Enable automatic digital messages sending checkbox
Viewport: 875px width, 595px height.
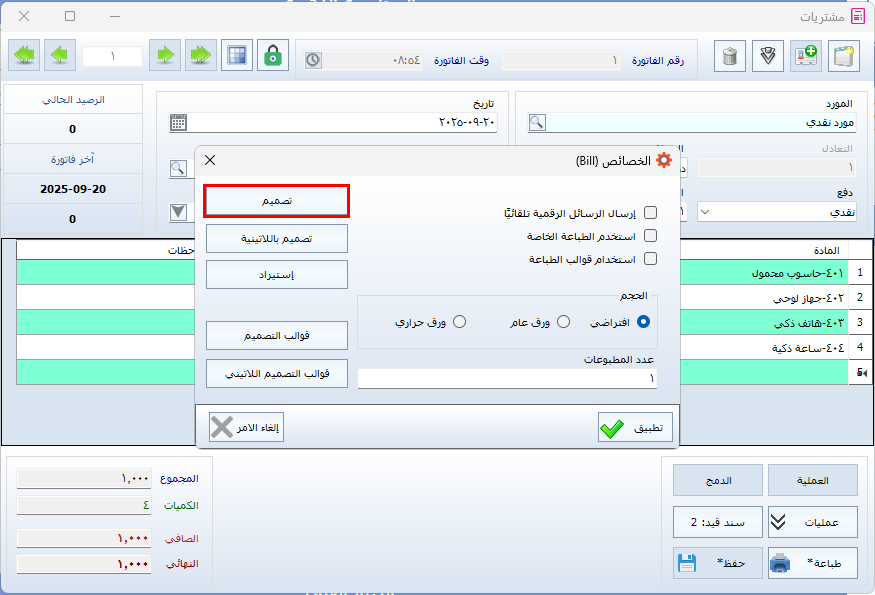tap(651, 213)
